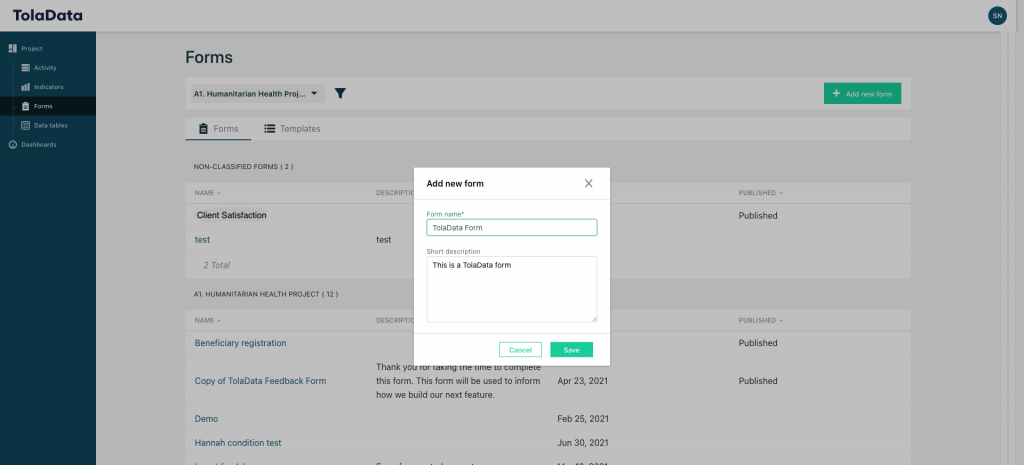
Task: Click the Jun 30, 2021 date cell
Action: tap(583, 443)
